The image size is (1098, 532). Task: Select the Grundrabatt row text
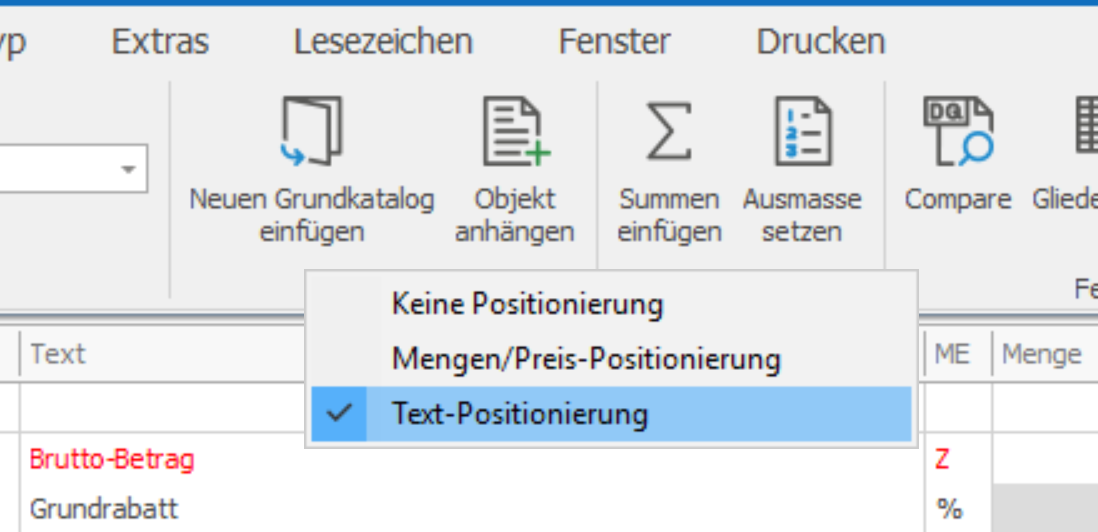(x=104, y=508)
